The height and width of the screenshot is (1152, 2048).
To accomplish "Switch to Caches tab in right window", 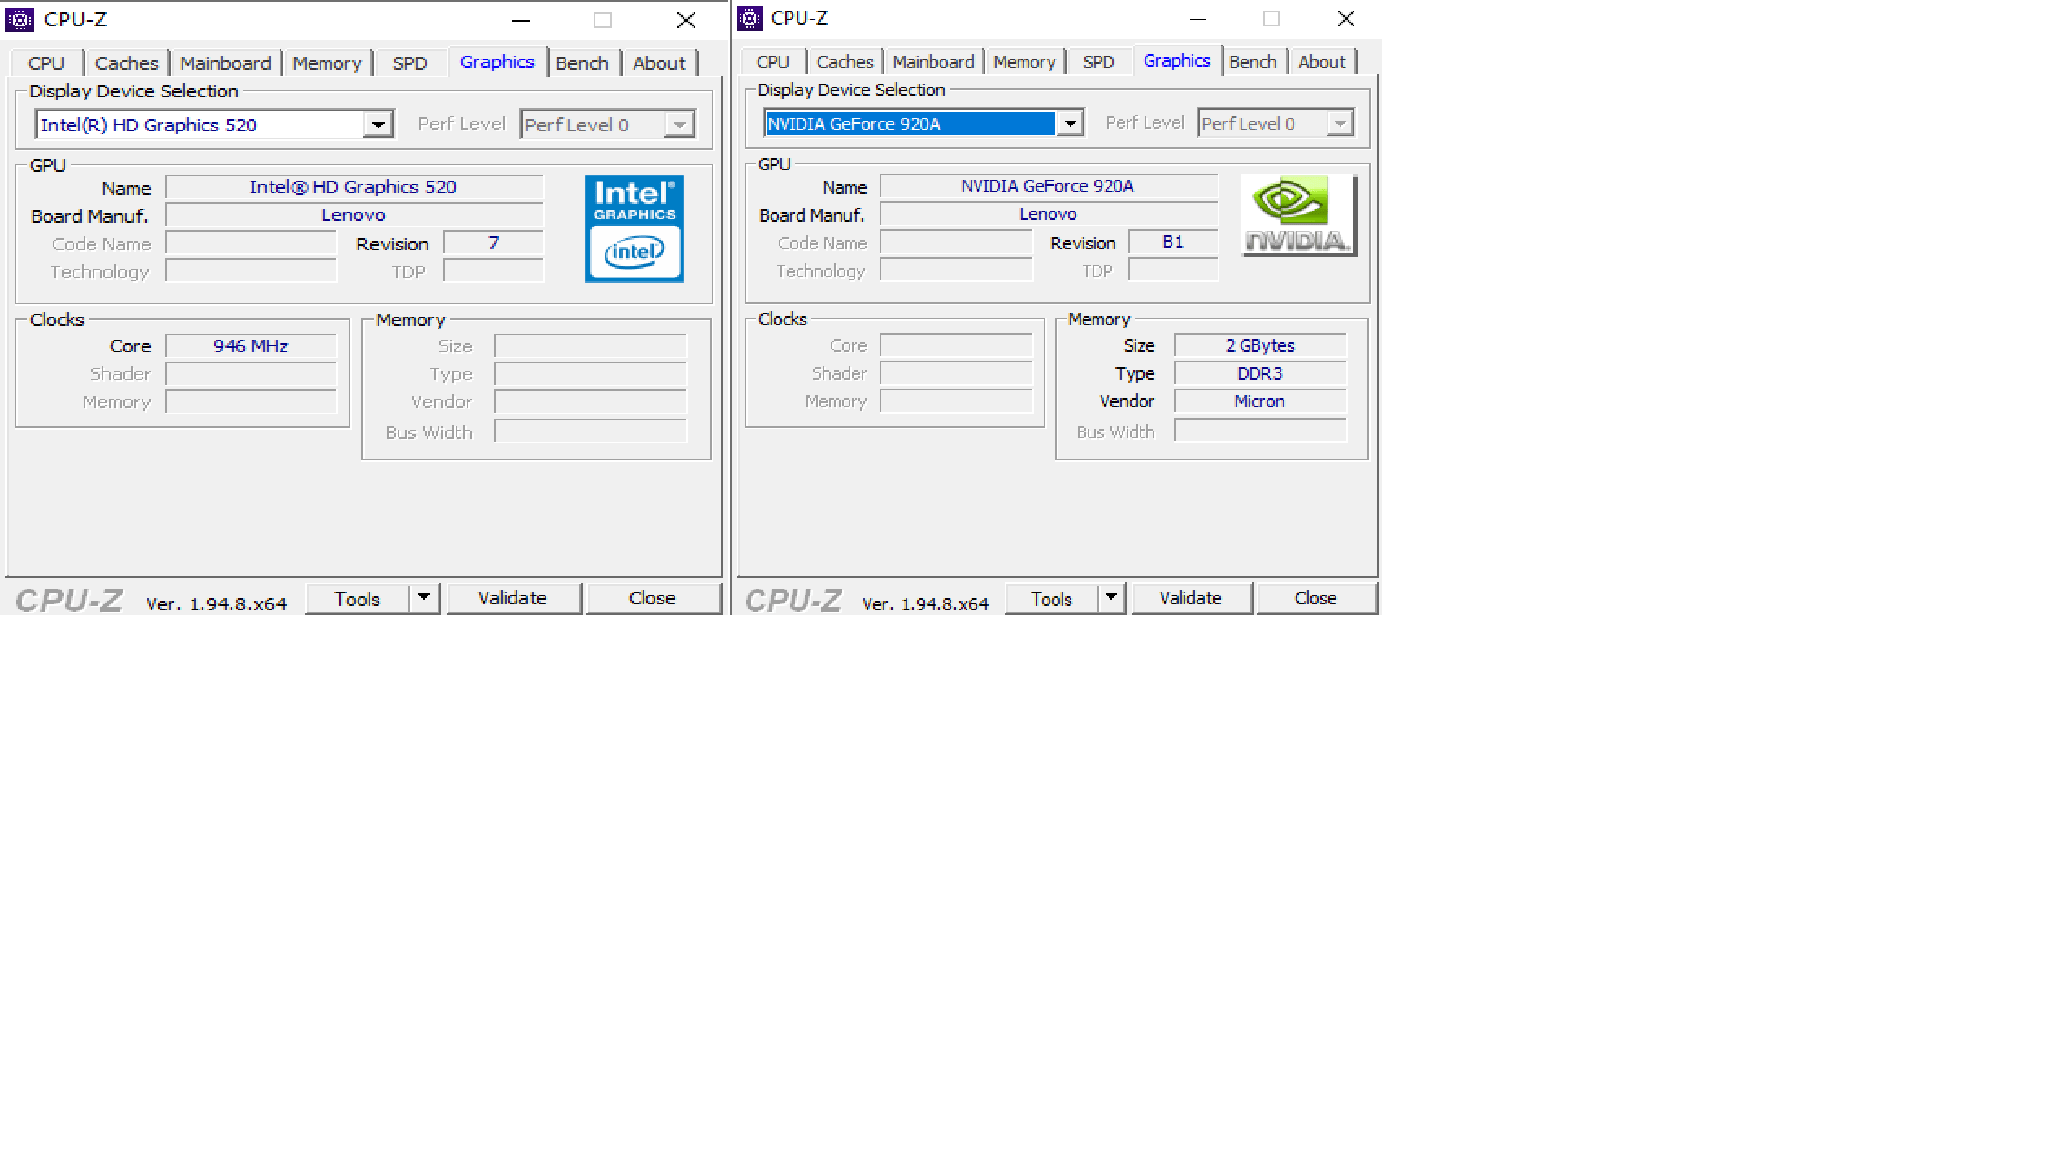I will click(845, 62).
